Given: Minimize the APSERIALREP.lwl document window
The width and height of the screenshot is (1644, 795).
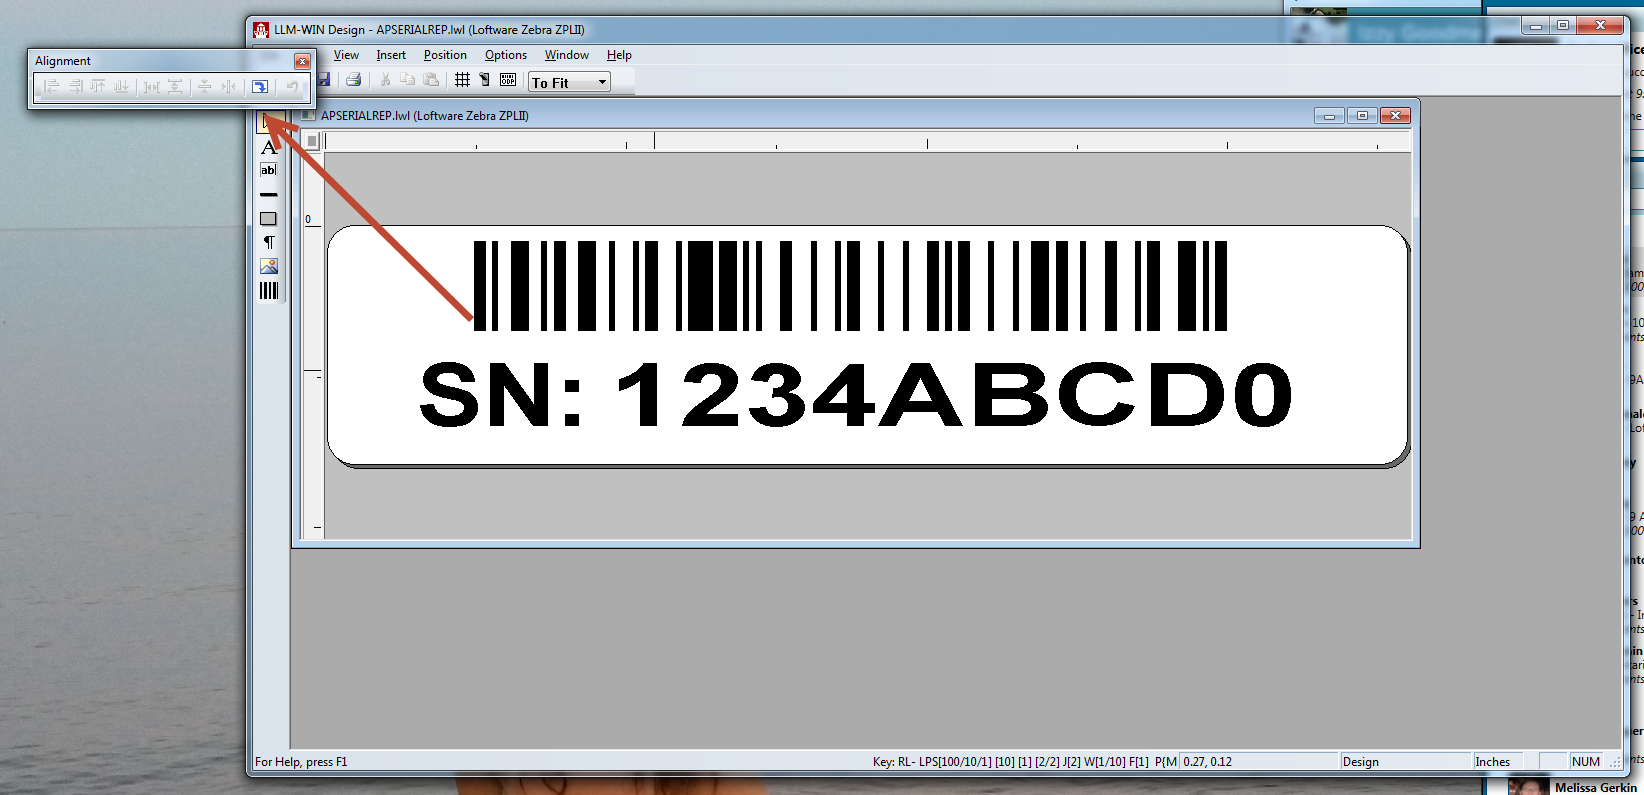Looking at the screenshot, I should (x=1329, y=116).
